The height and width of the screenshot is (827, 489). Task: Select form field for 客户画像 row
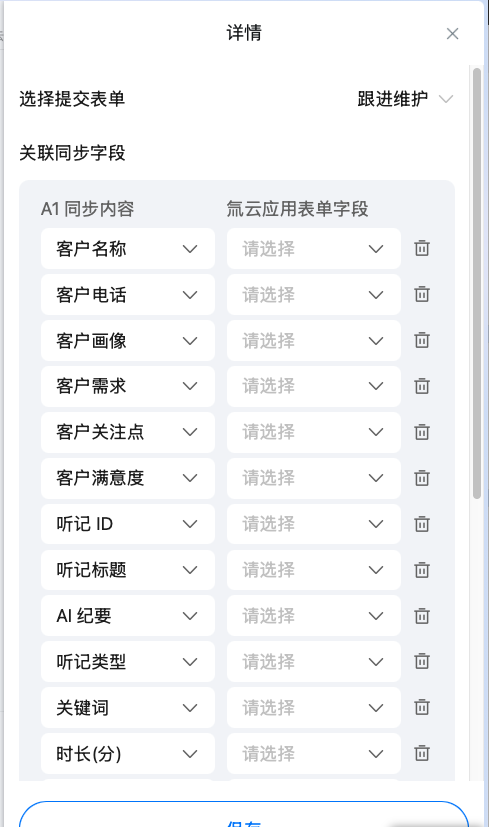[x=313, y=340]
